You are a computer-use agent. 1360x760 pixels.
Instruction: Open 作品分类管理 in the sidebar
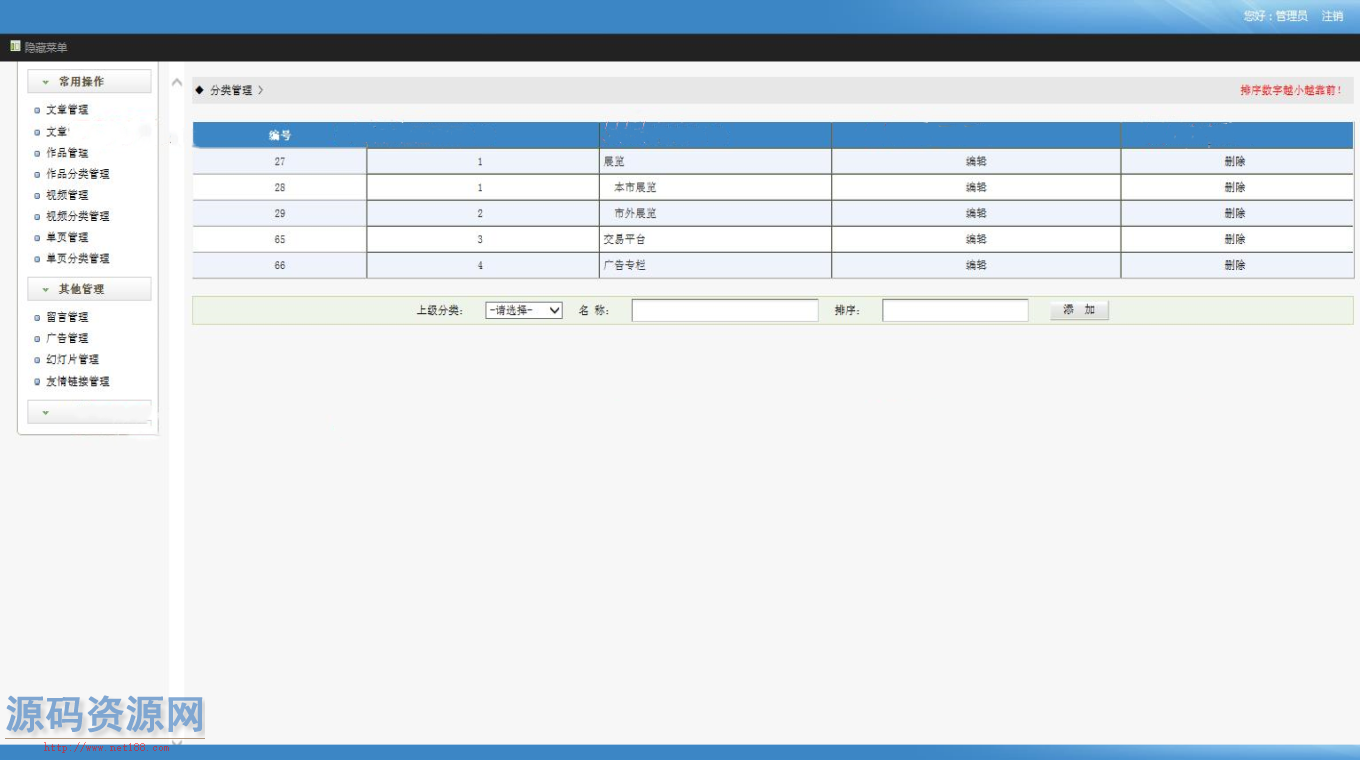(x=77, y=174)
